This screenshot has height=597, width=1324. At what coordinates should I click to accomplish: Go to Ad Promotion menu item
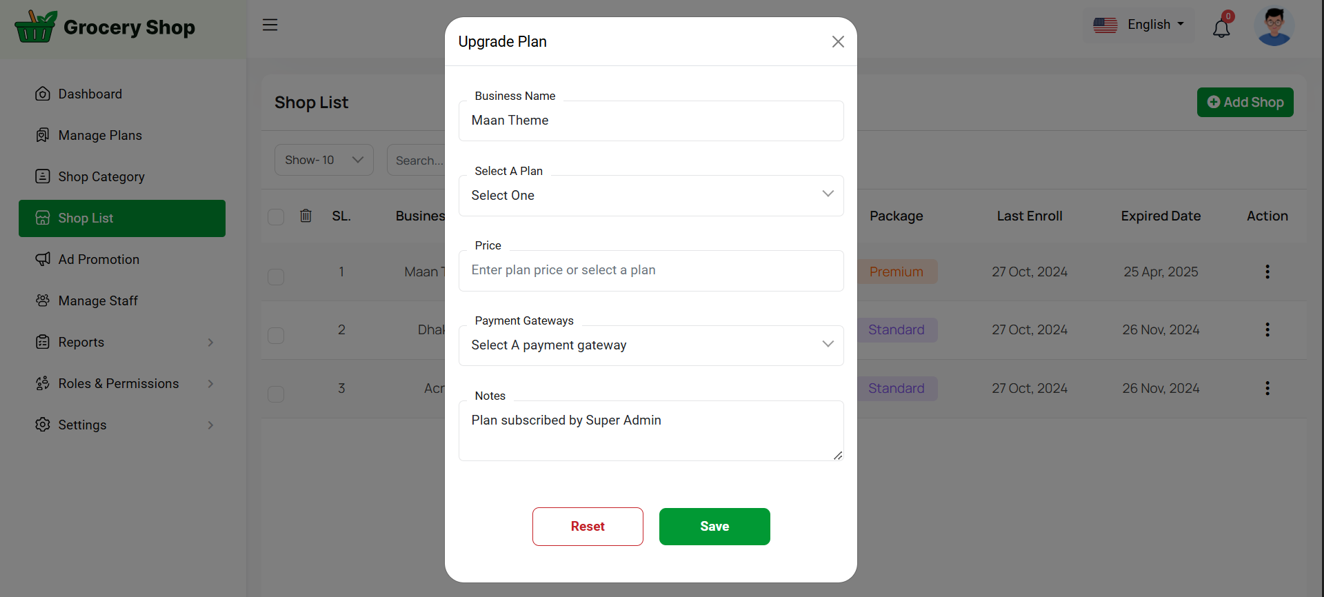(x=98, y=259)
